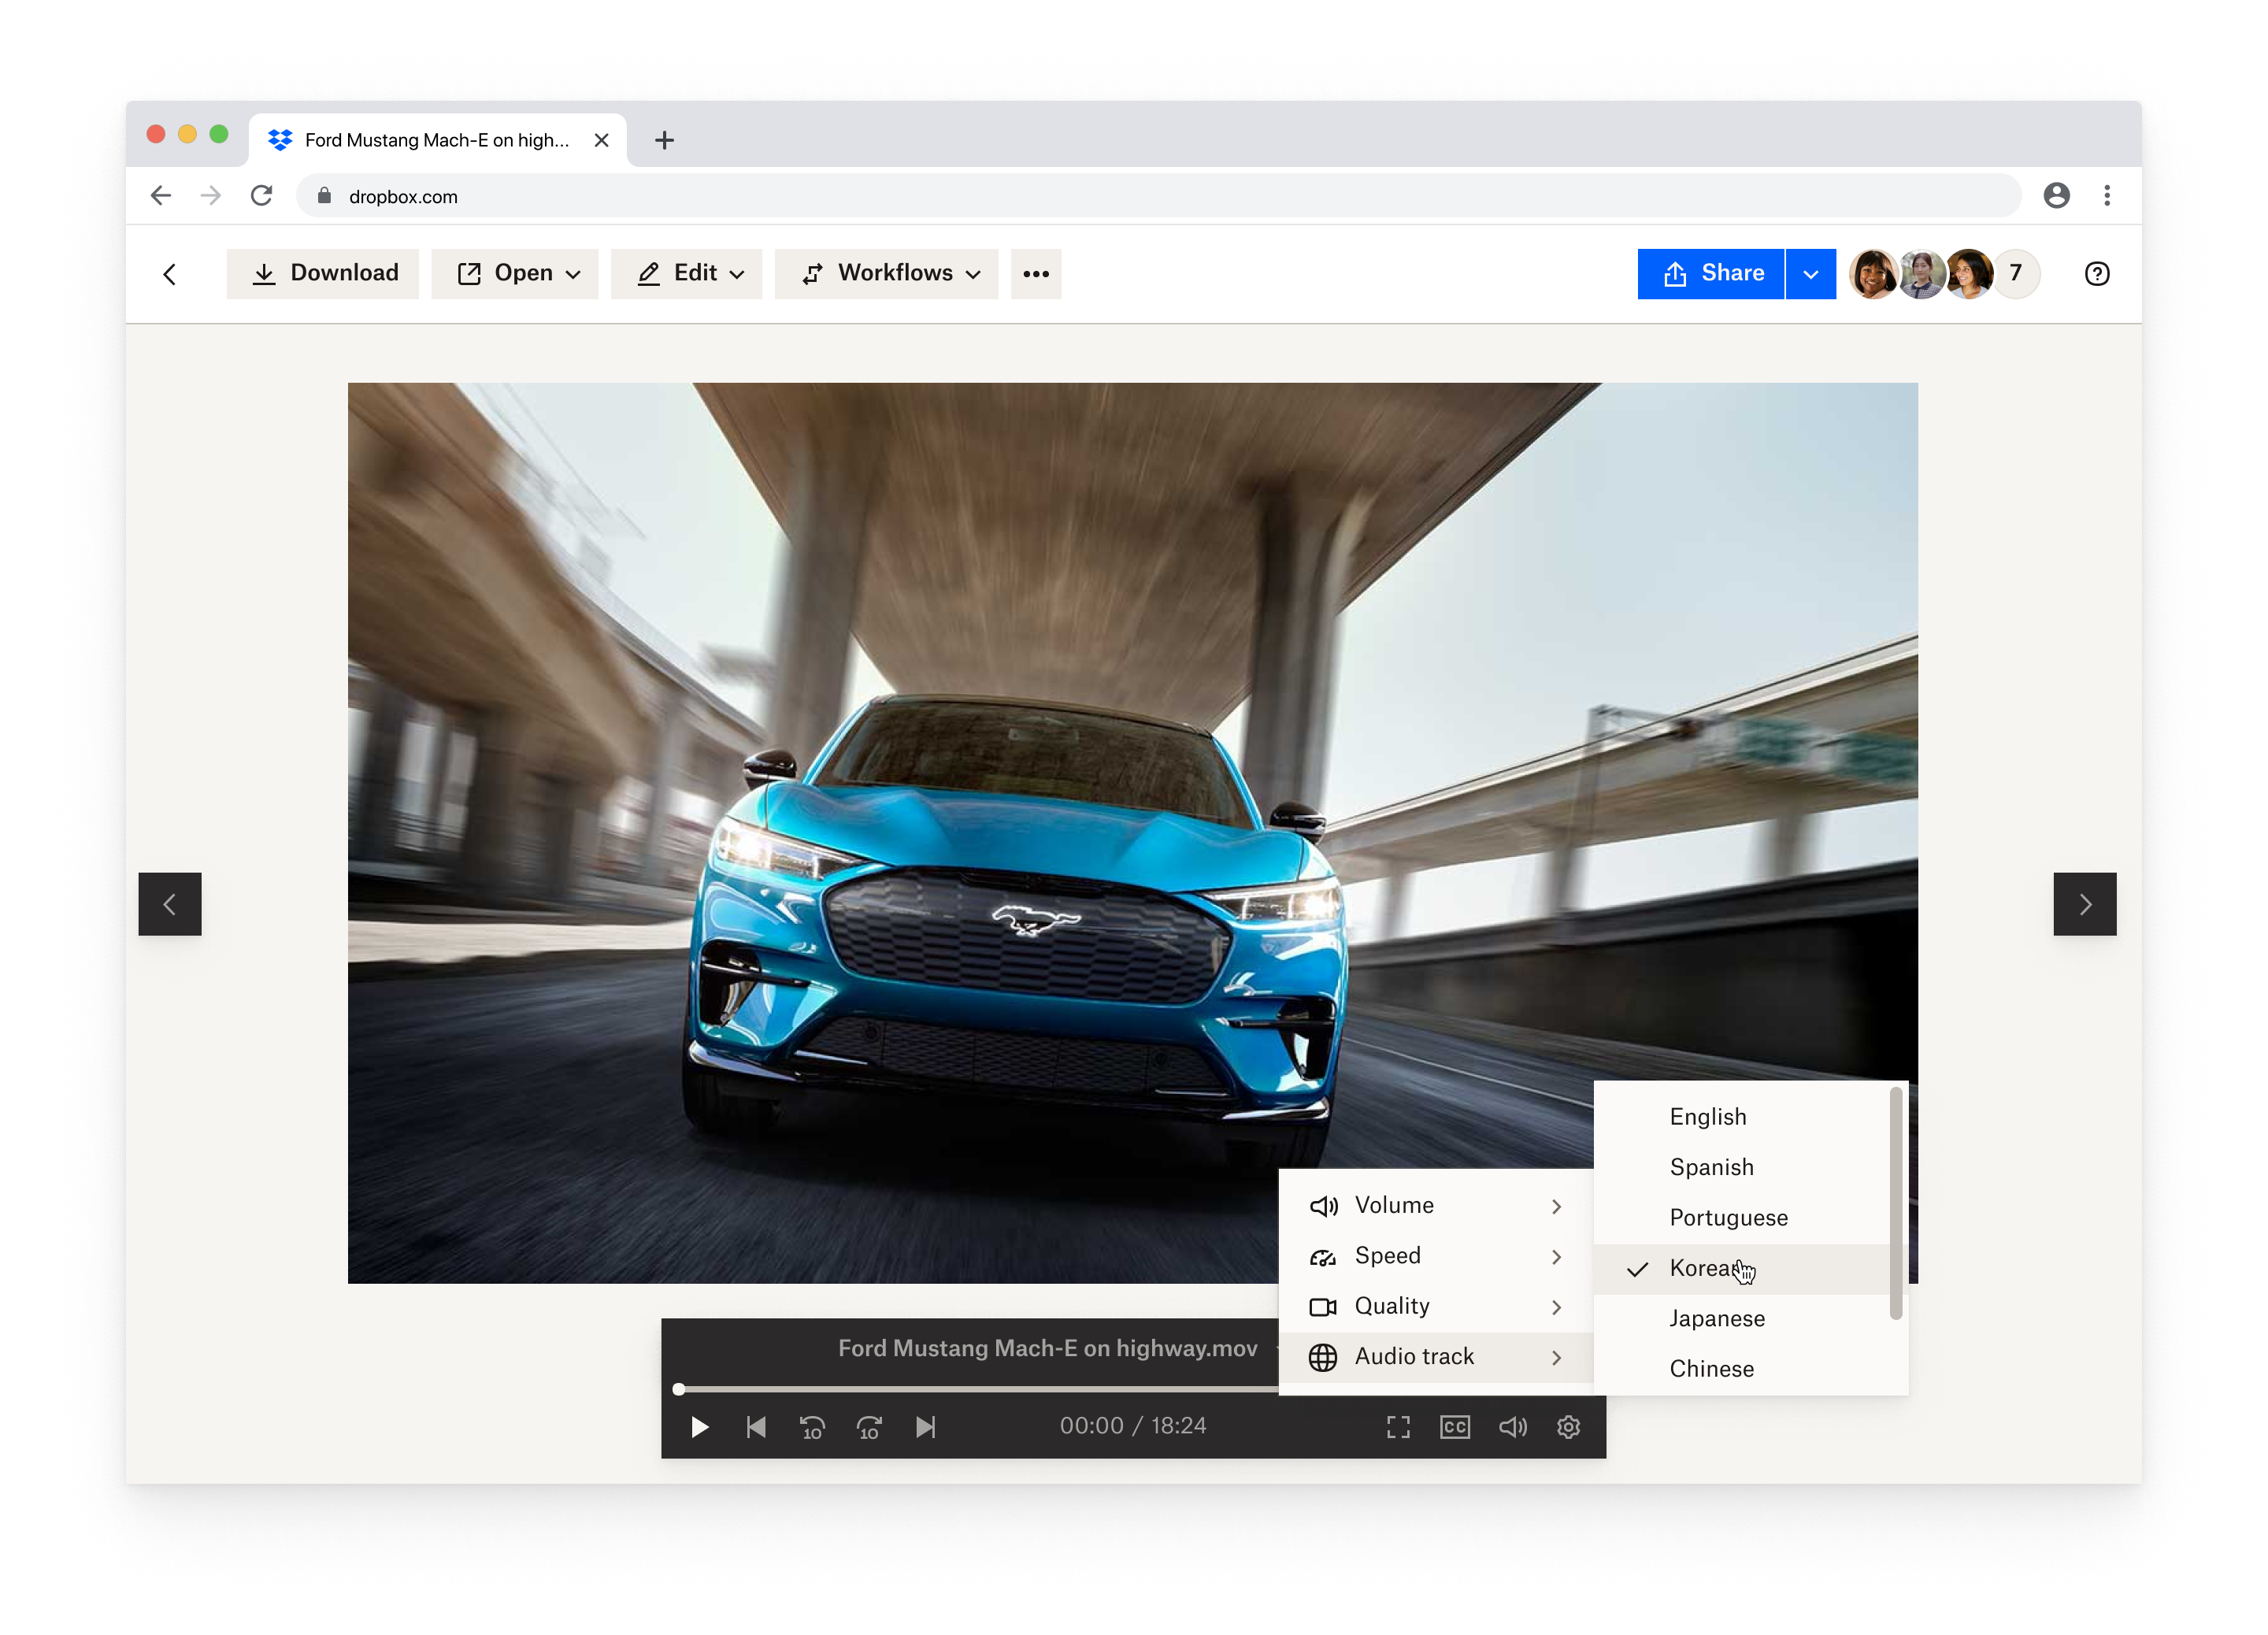Expand the Volume submenu options
Image resolution: width=2268 pixels, height=1635 pixels.
pyautogui.click(x=1557, y=1203)
